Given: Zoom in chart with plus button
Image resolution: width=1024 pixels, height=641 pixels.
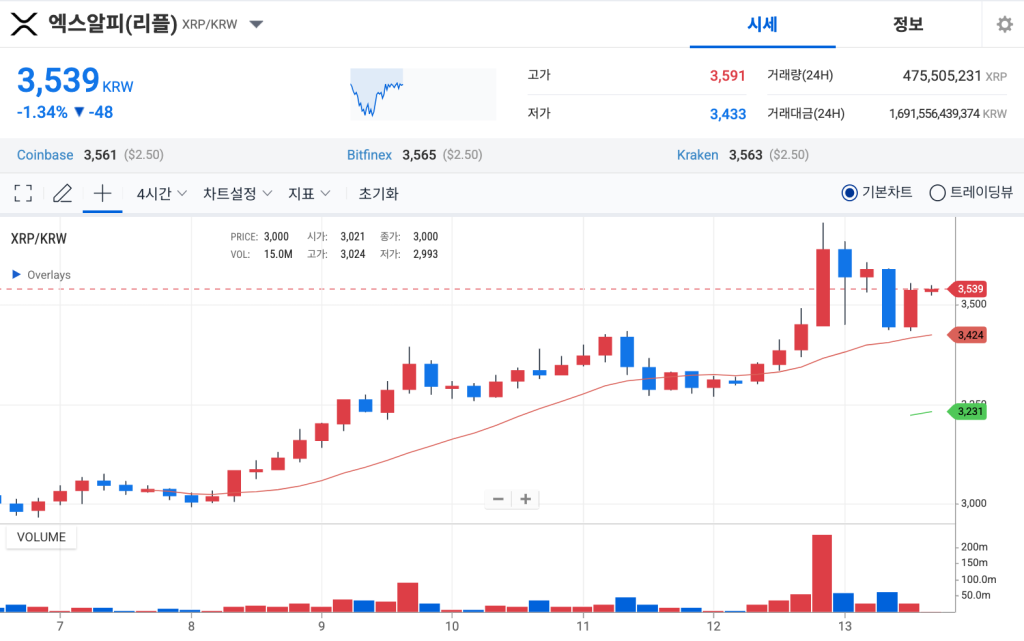Looking at the screenshot, I should 525,499.
